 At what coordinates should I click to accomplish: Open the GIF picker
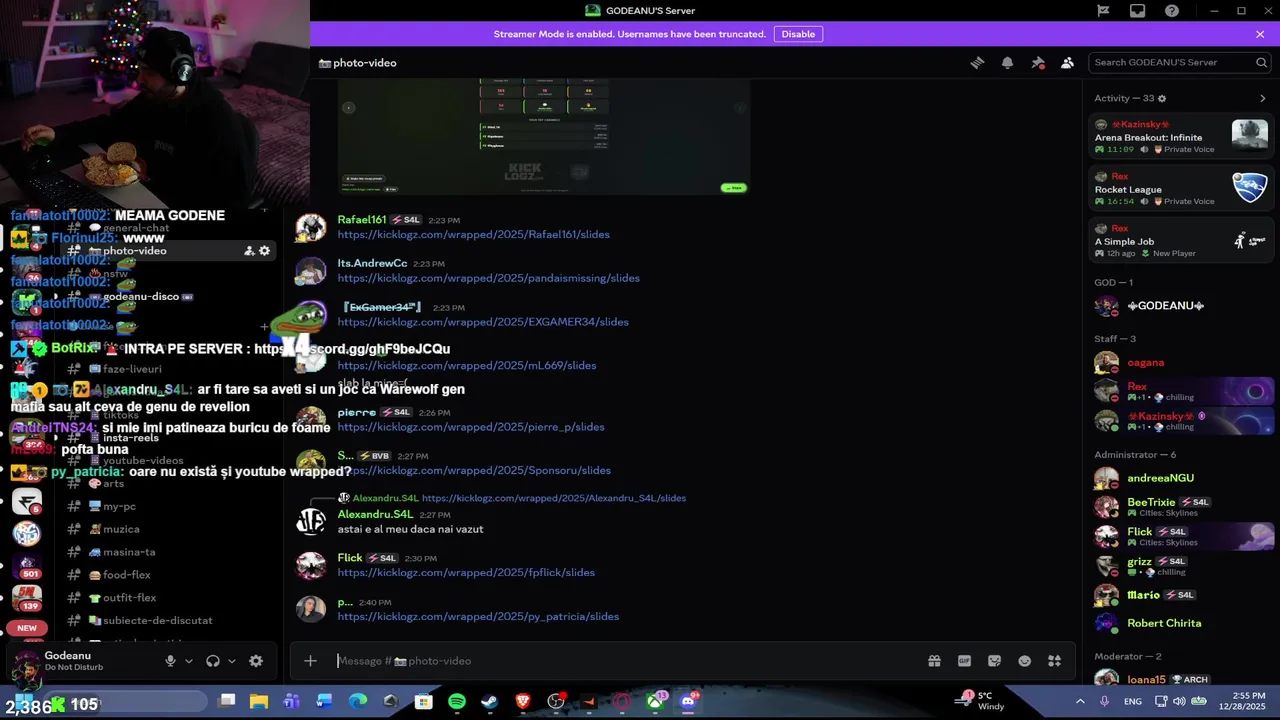coord(964,661)
